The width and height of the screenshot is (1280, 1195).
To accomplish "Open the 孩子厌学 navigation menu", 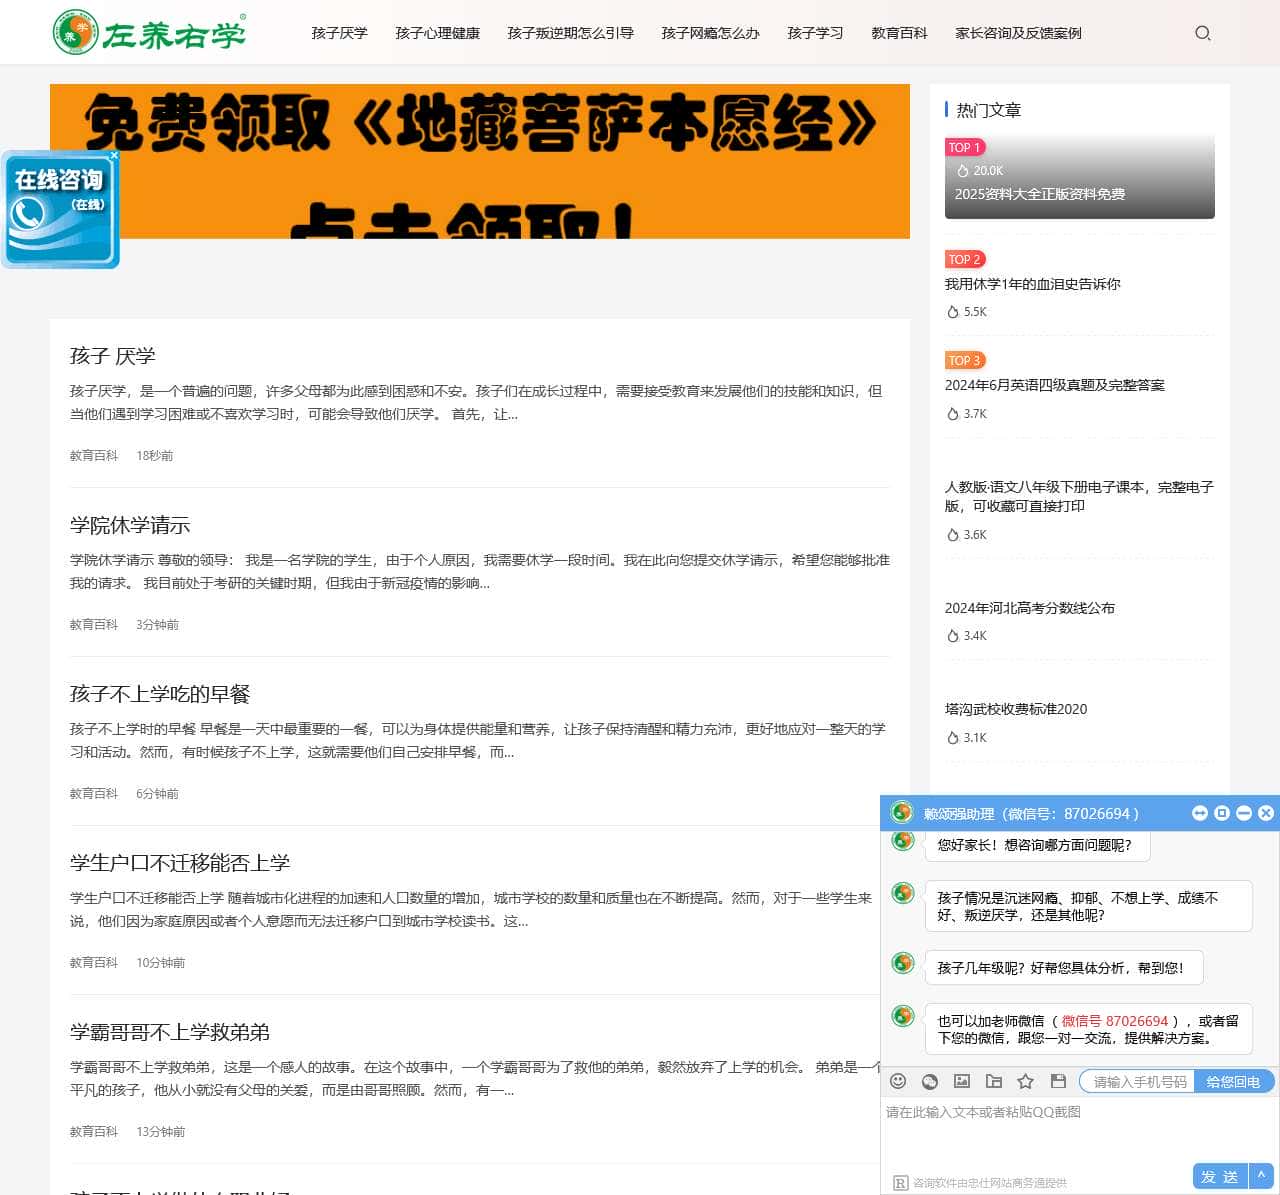I will coord(339,33).
